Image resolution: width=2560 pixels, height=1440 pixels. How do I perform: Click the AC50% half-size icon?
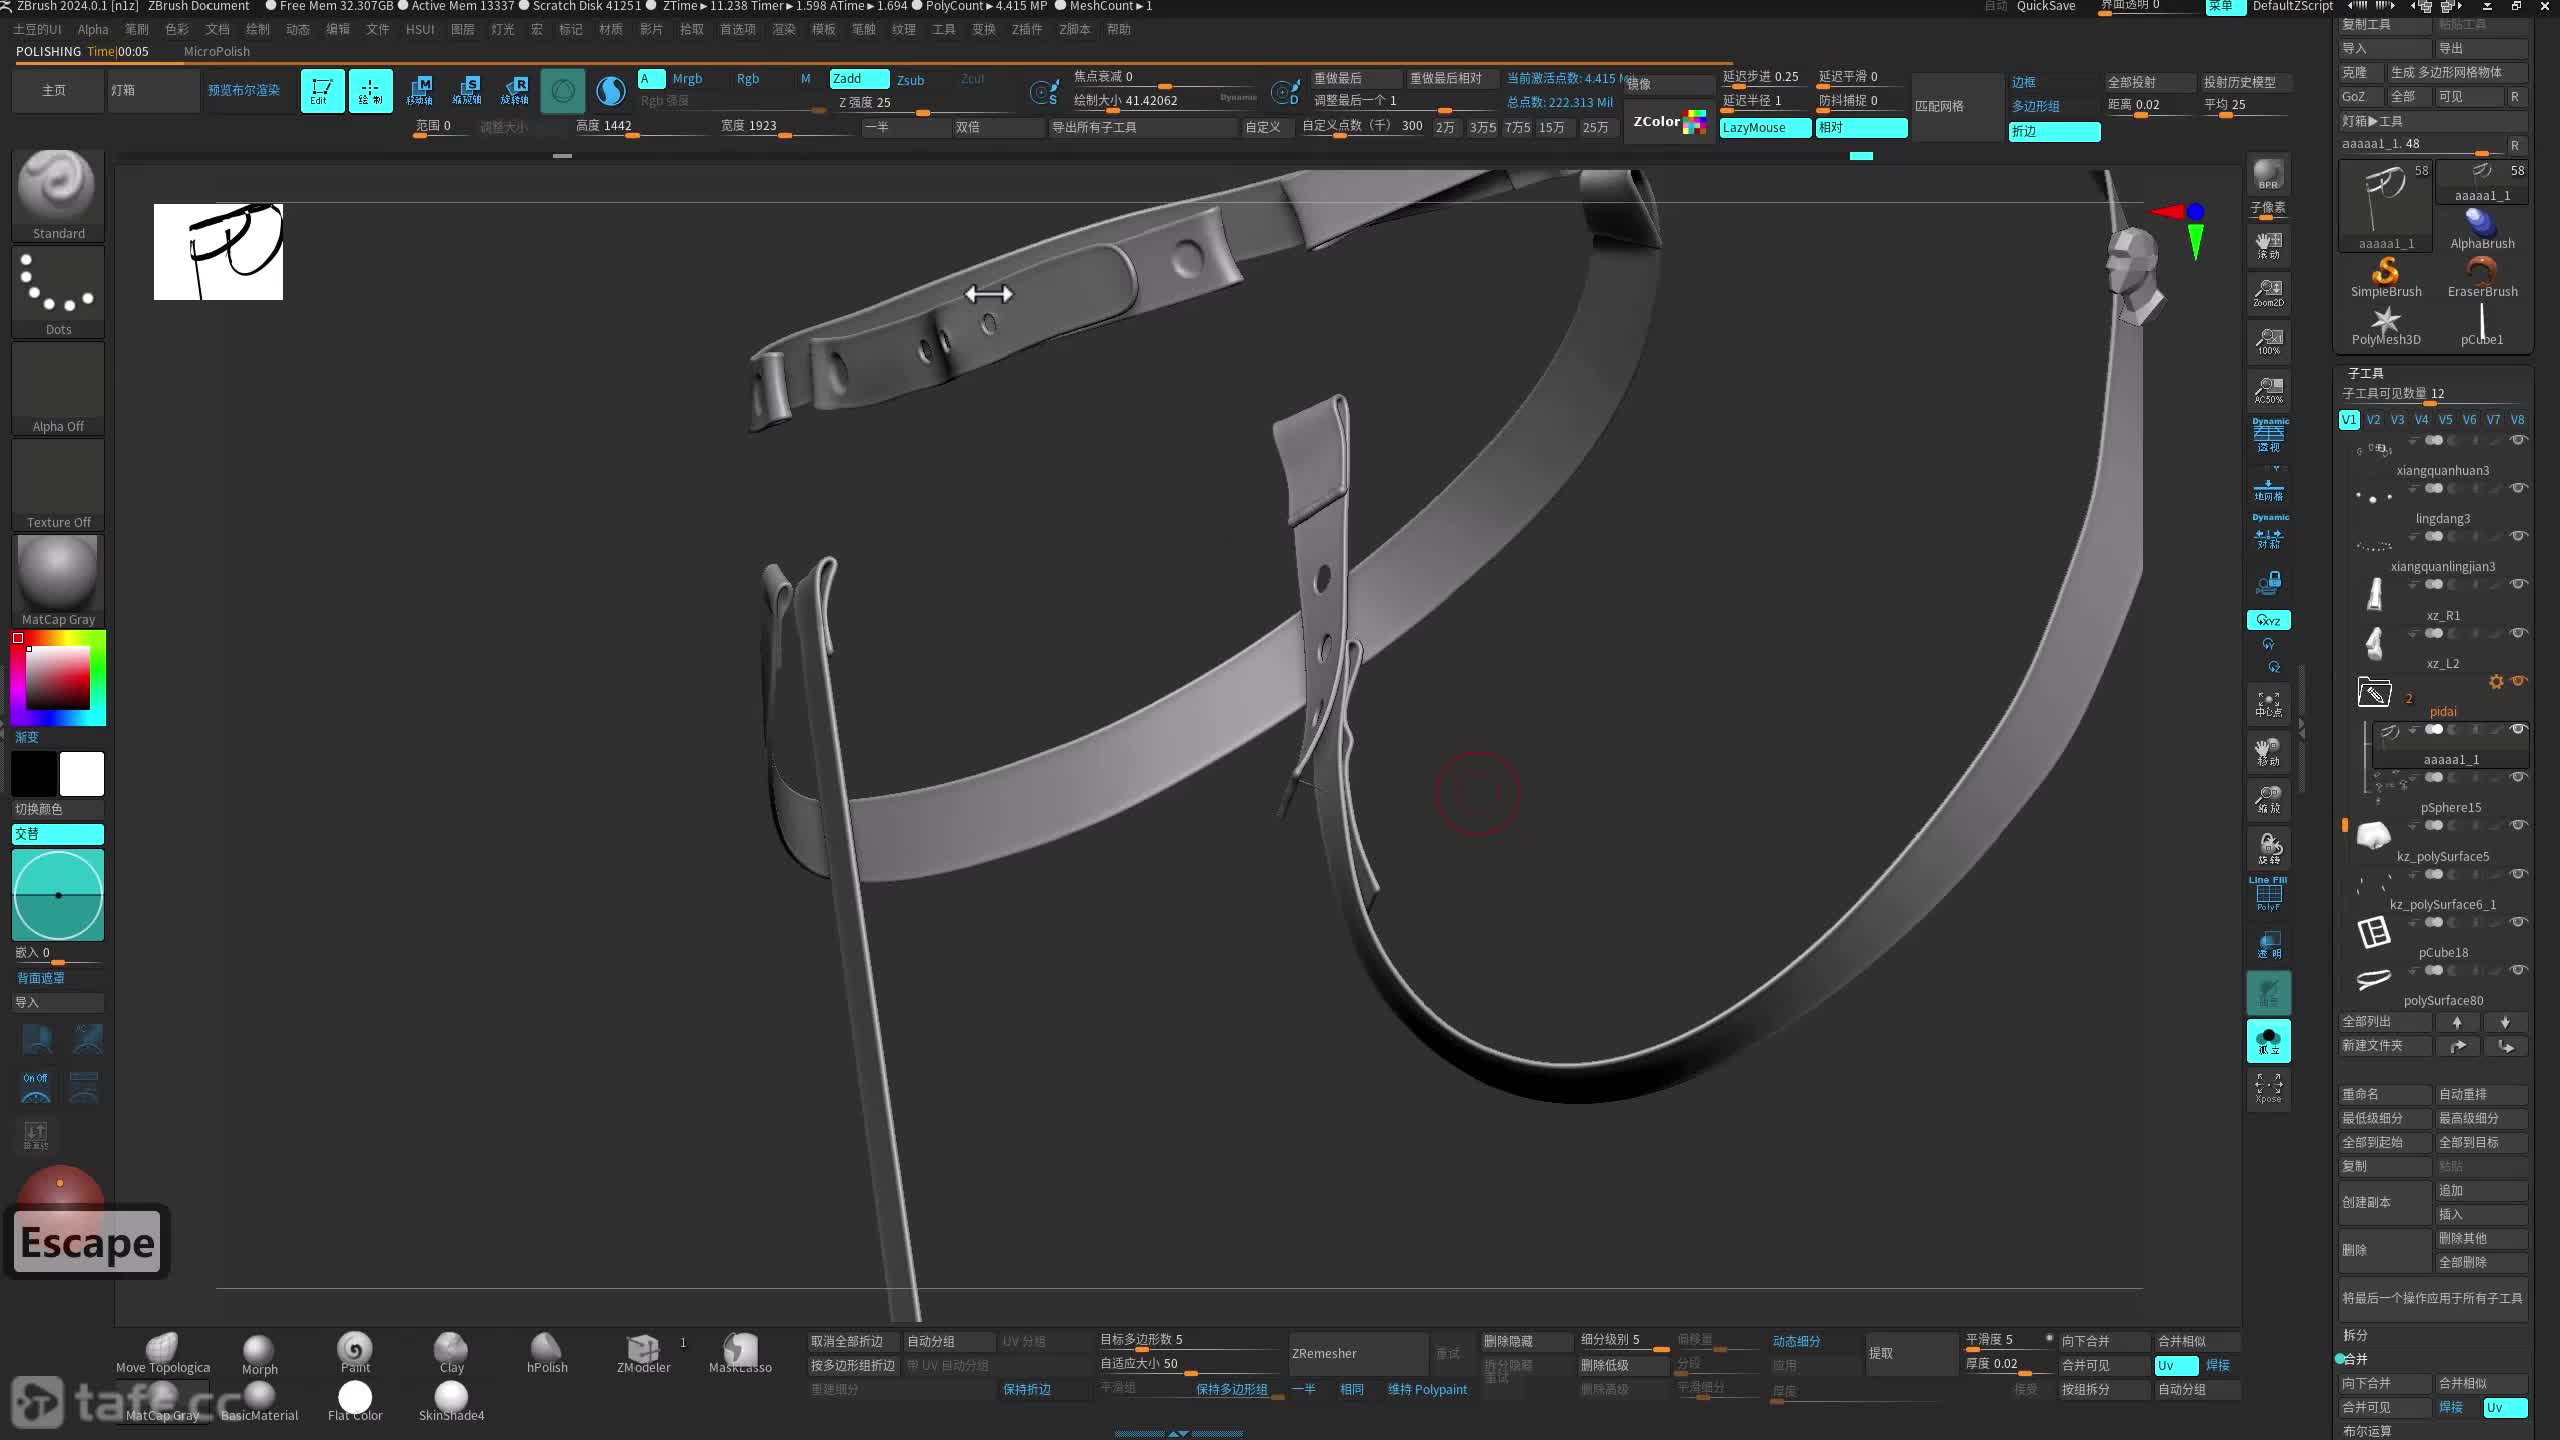(2268, 388)
